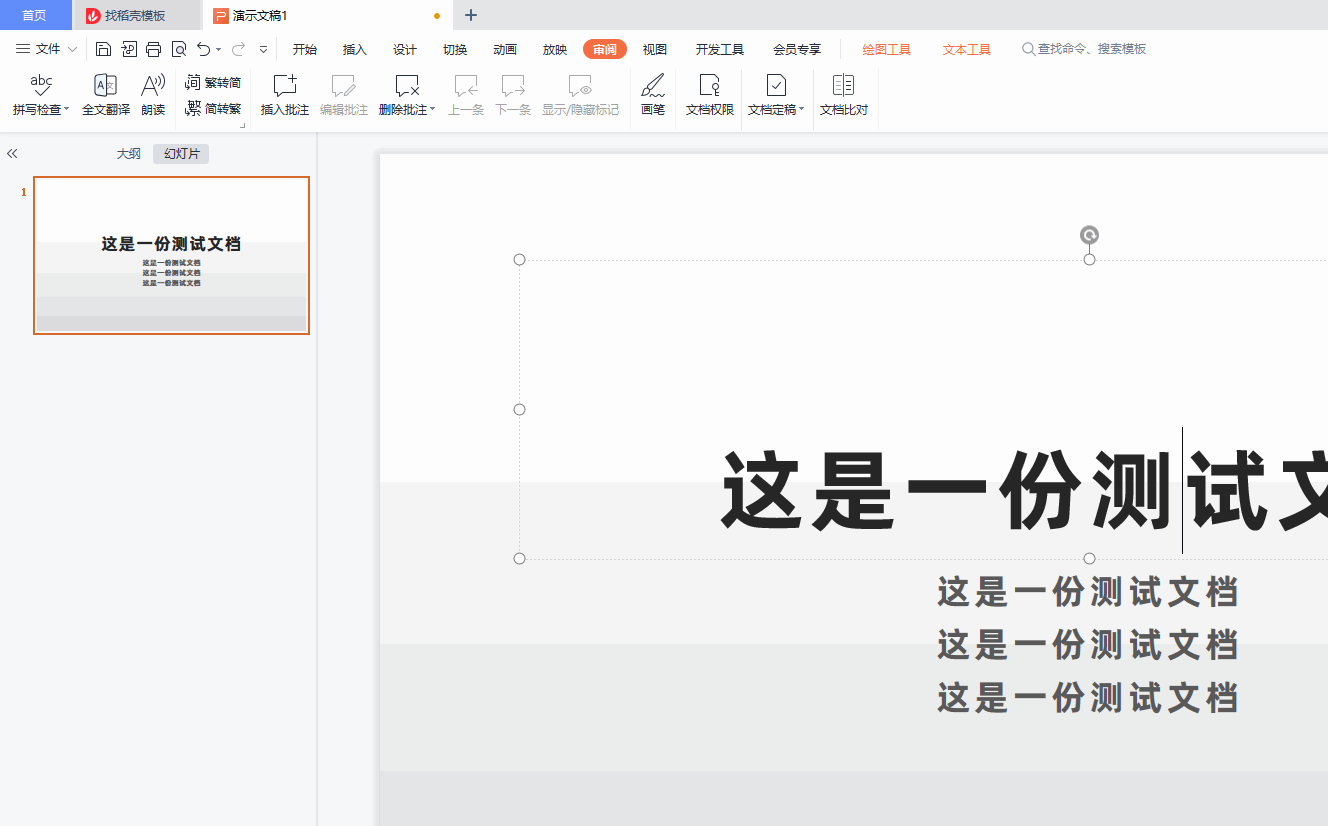Click the Redo arrow icon
The width and height of the screenshot is (1328, 826).
click(238, 49)
